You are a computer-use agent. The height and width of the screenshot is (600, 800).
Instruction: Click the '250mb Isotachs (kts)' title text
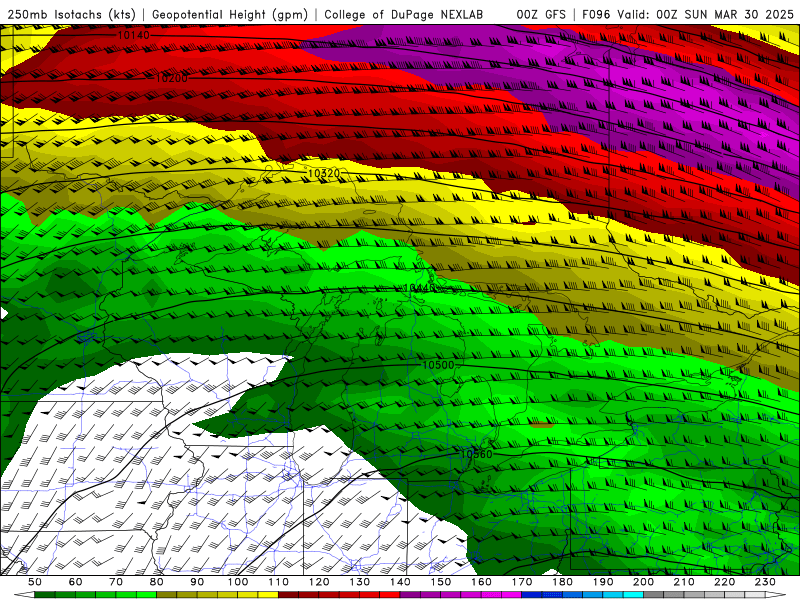[x=71, y=14]
